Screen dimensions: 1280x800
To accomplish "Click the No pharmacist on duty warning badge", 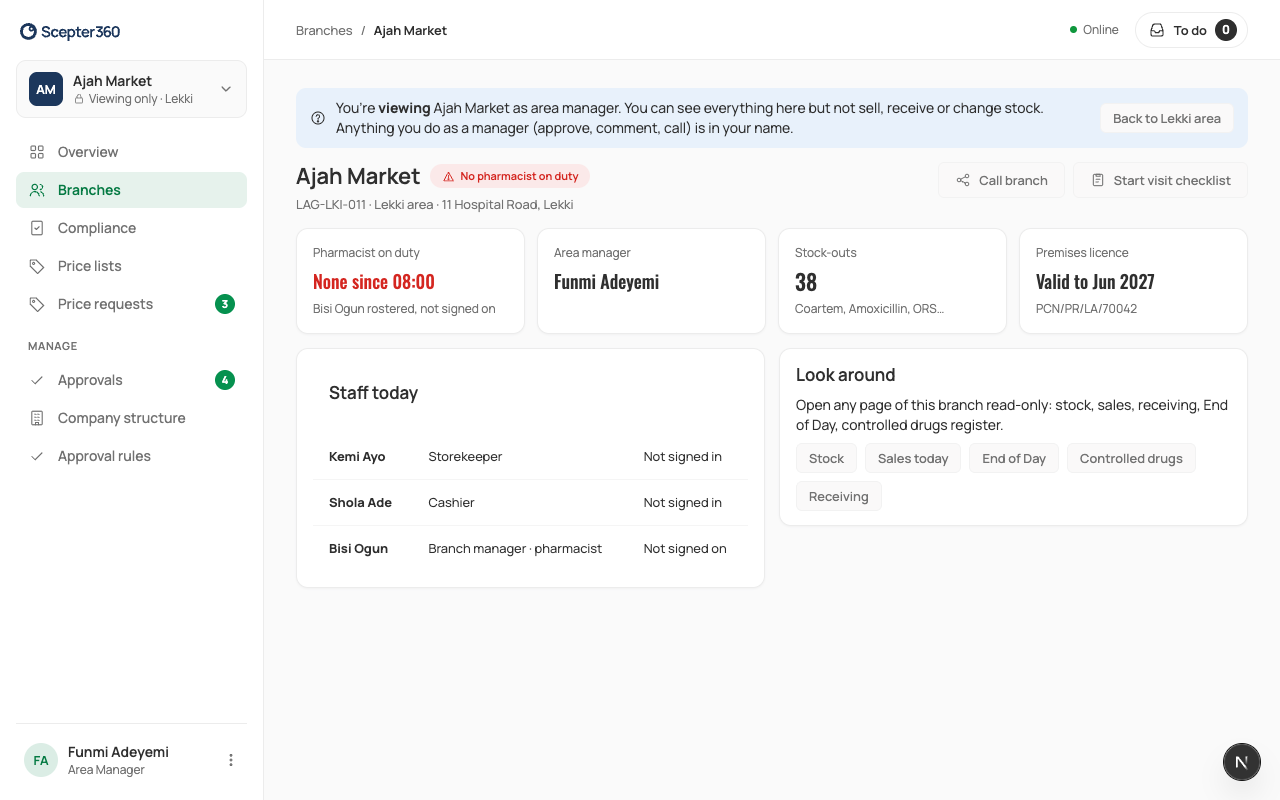I will [x=510, y=176].
